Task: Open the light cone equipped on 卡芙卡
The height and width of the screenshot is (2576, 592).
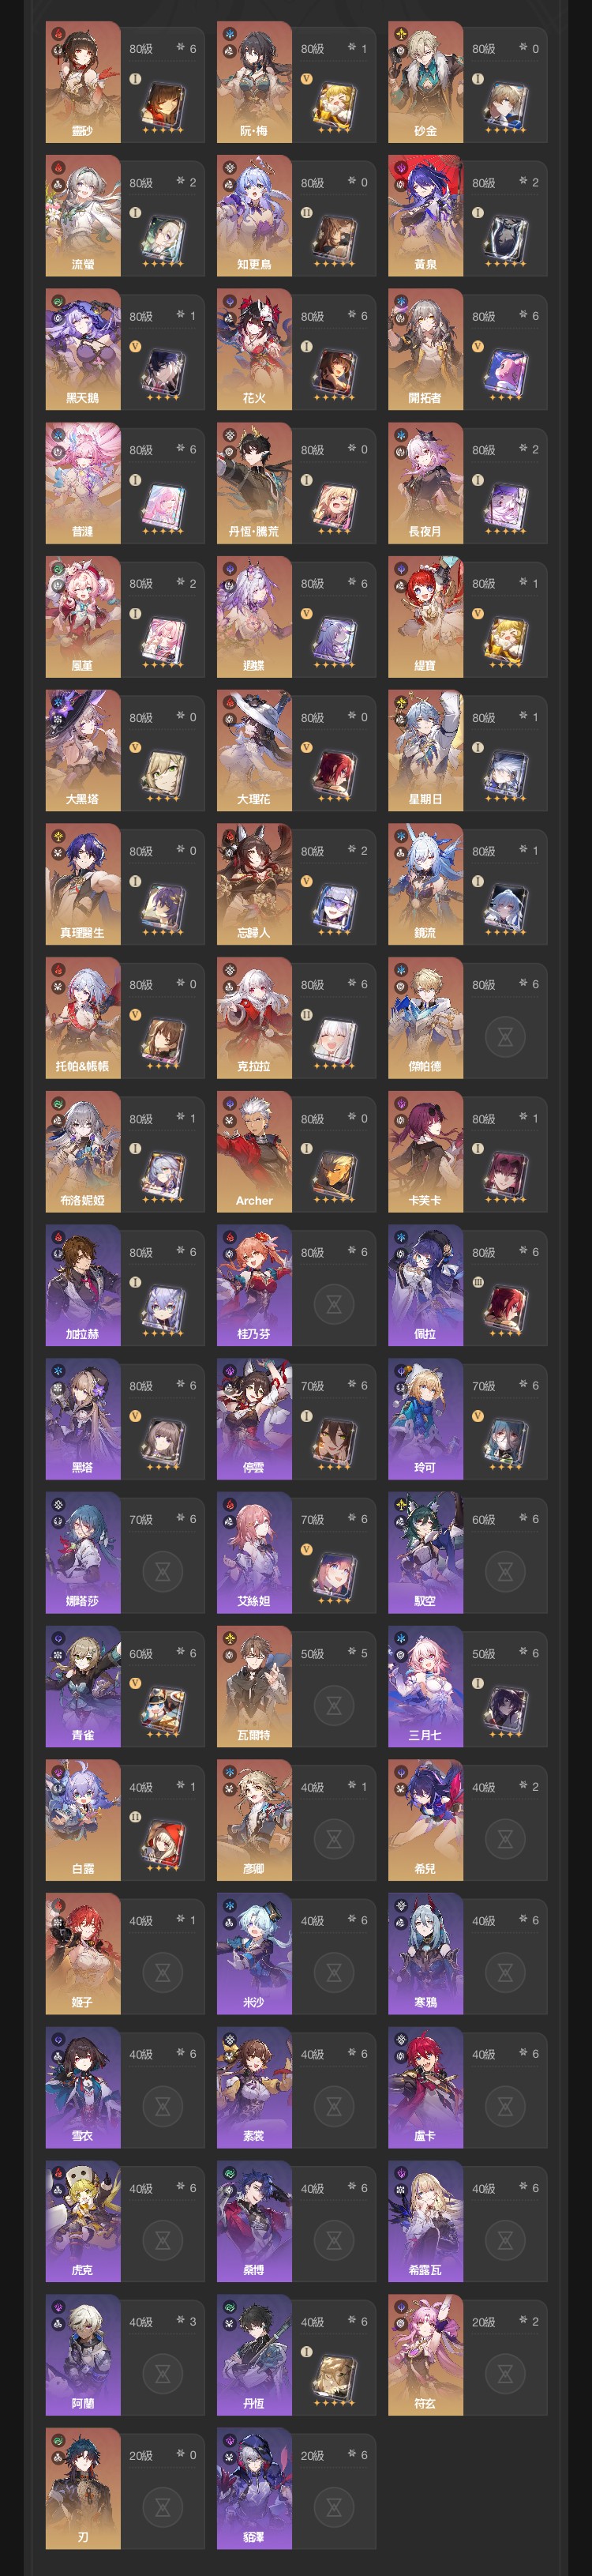Action: coord(505,1171)
